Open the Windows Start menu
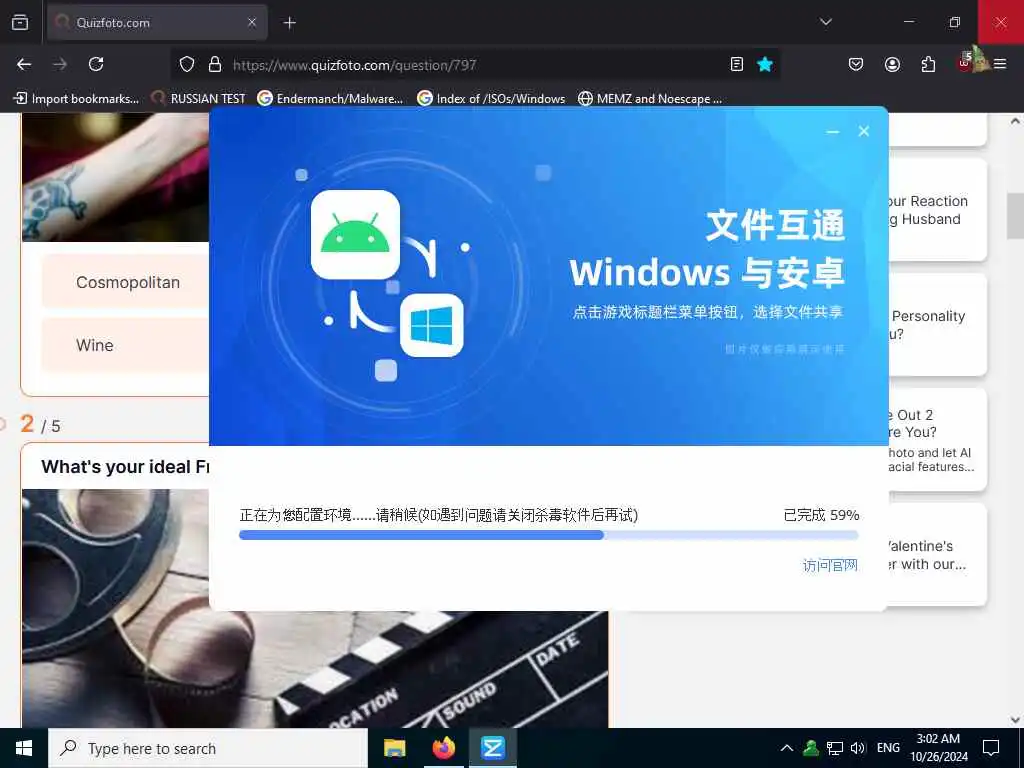This screenshot has width=1024, height=768. click(24, 748)
